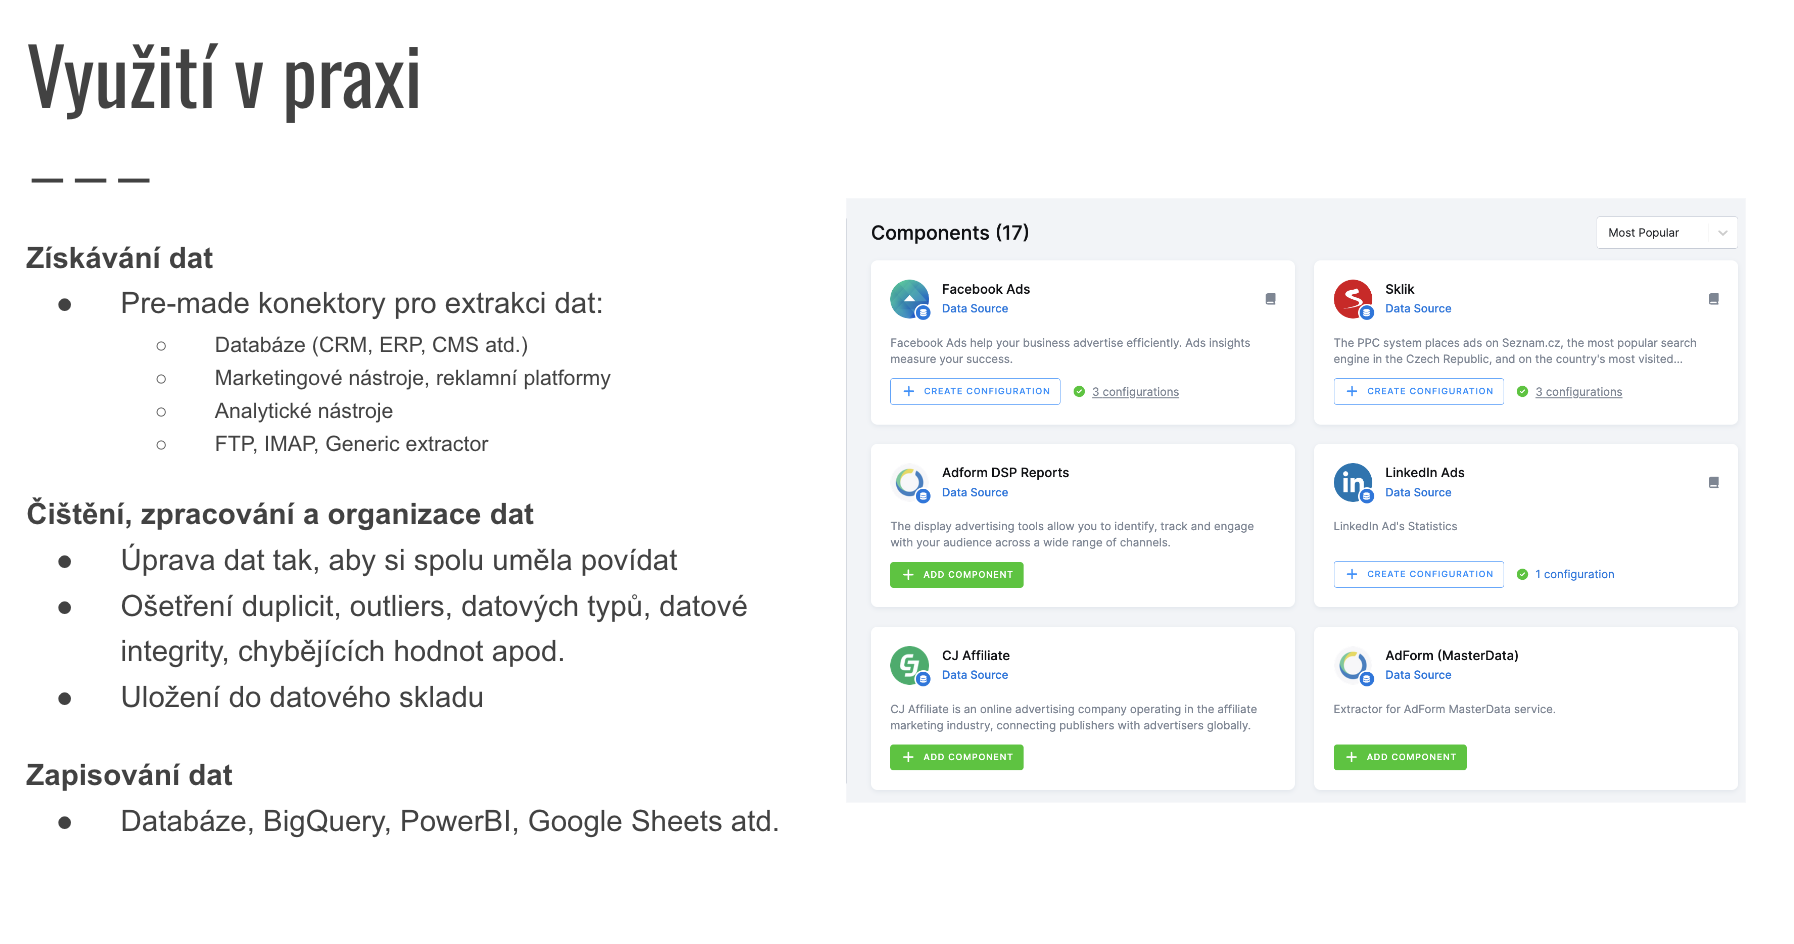Create configuration for Facebook Ads
The image size is (1794, 944).
[975, 391]
